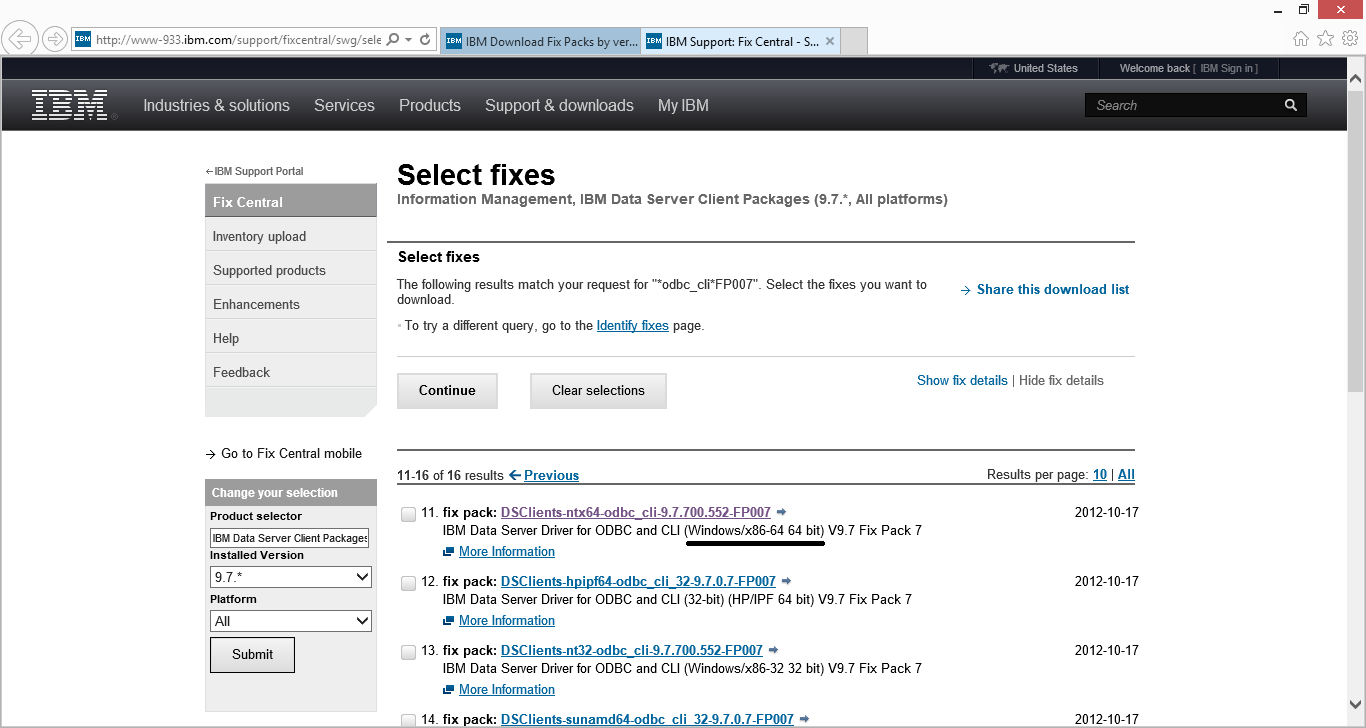The height and width of the screenshot is (728, 1366).
Task: Click the refresh icon in address bar
Action: [425, 39]
